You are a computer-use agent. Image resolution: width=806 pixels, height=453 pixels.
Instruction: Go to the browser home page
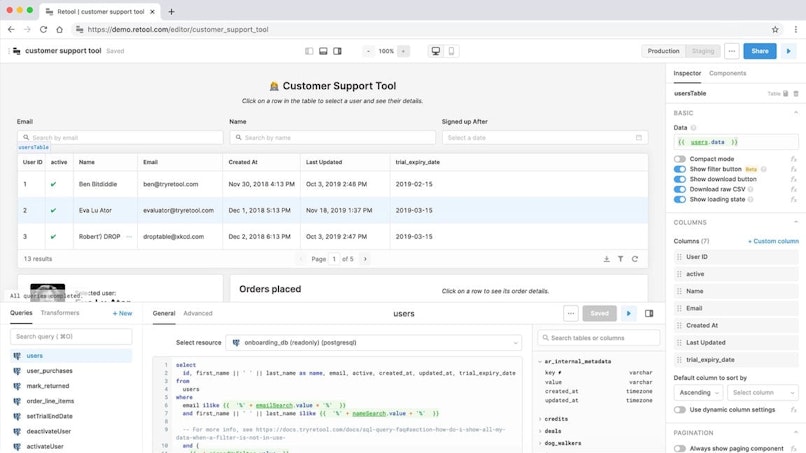60,30
